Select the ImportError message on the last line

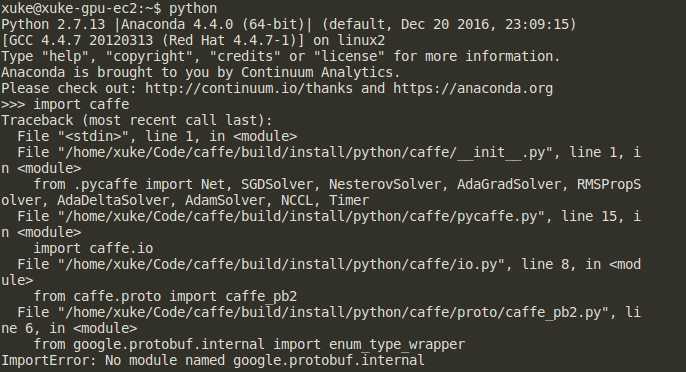coord(213,360)
